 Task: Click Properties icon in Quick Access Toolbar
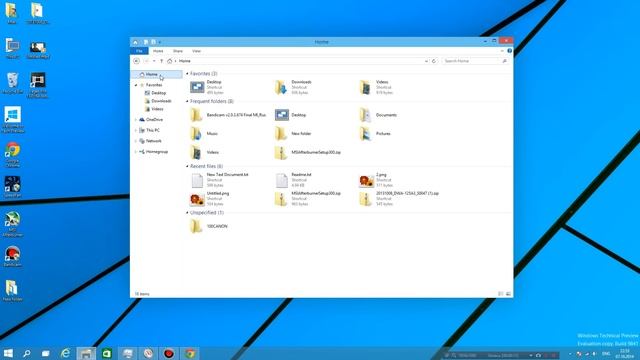[x=146, y=42]
